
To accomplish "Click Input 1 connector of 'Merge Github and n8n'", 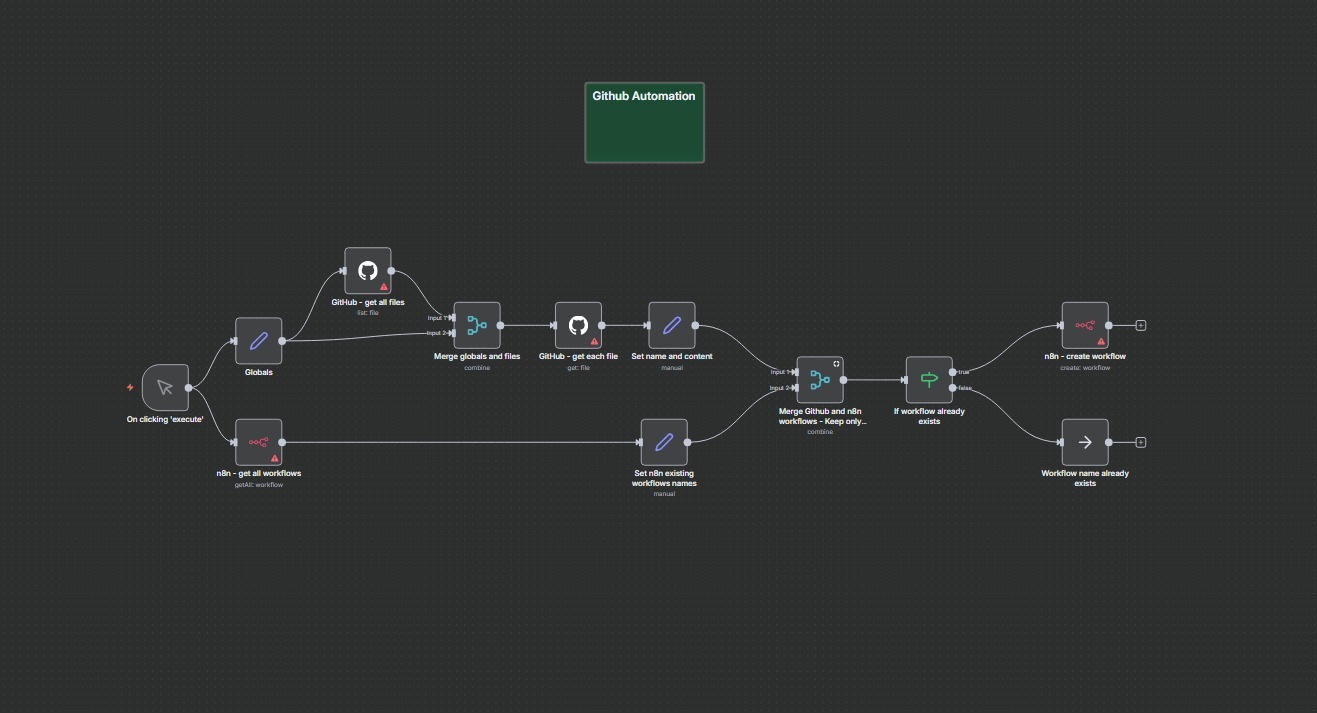I will (796, 372).
